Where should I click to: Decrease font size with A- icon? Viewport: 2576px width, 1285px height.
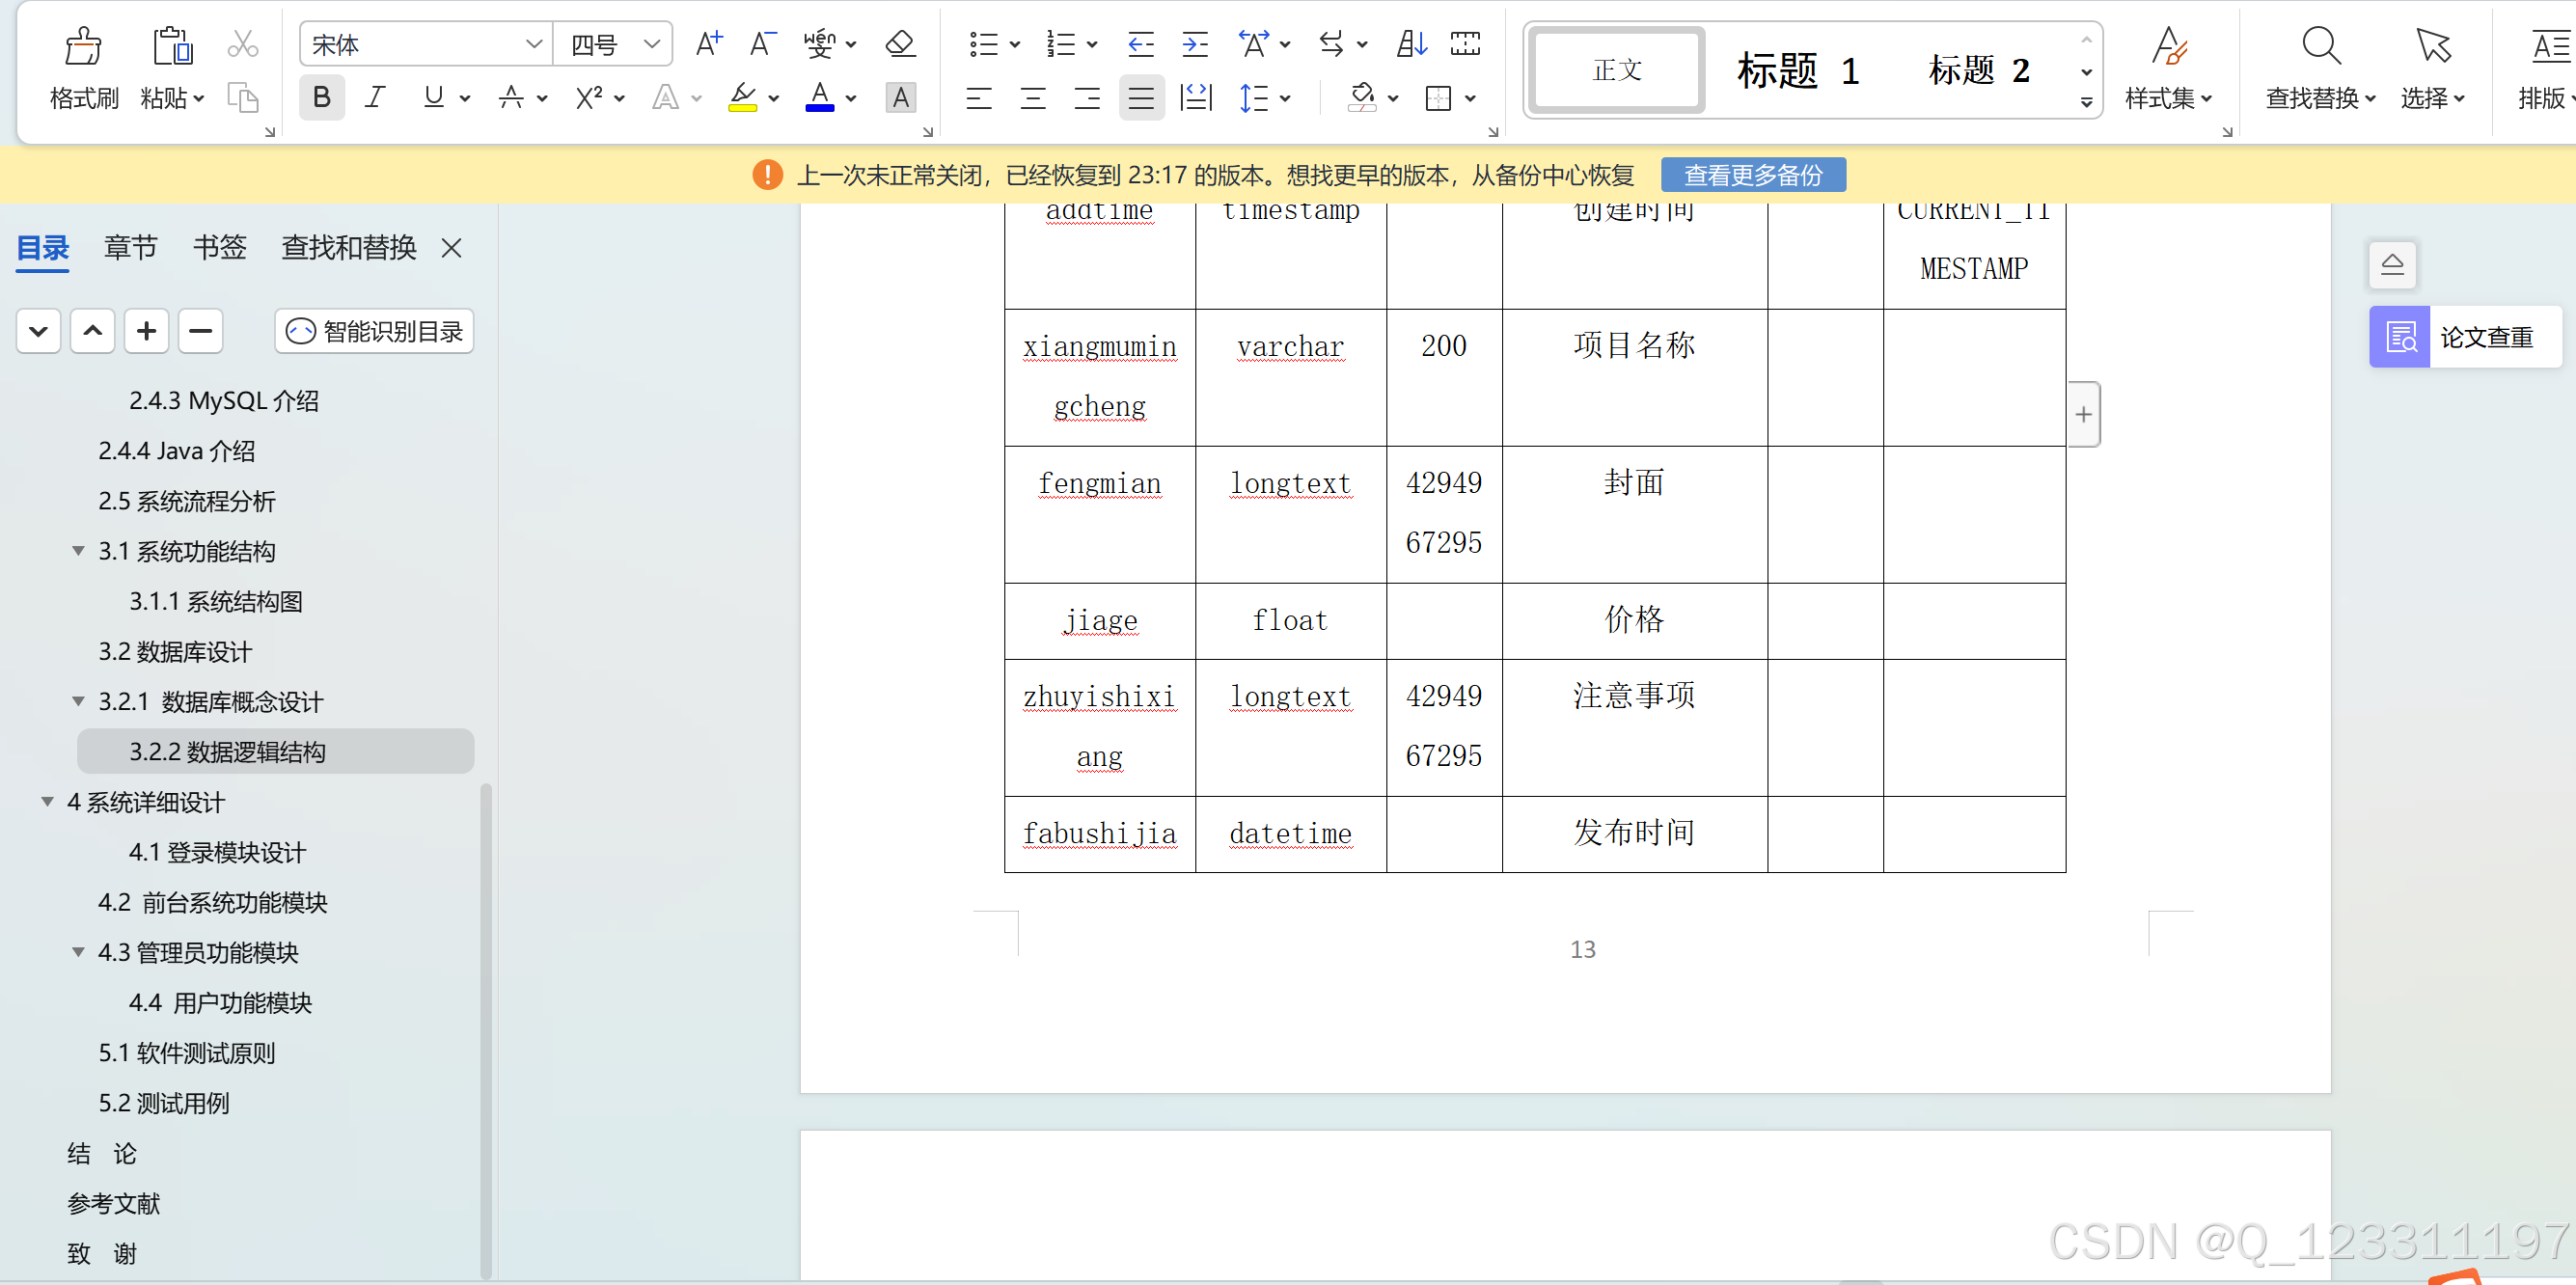[x=762, y=43]
